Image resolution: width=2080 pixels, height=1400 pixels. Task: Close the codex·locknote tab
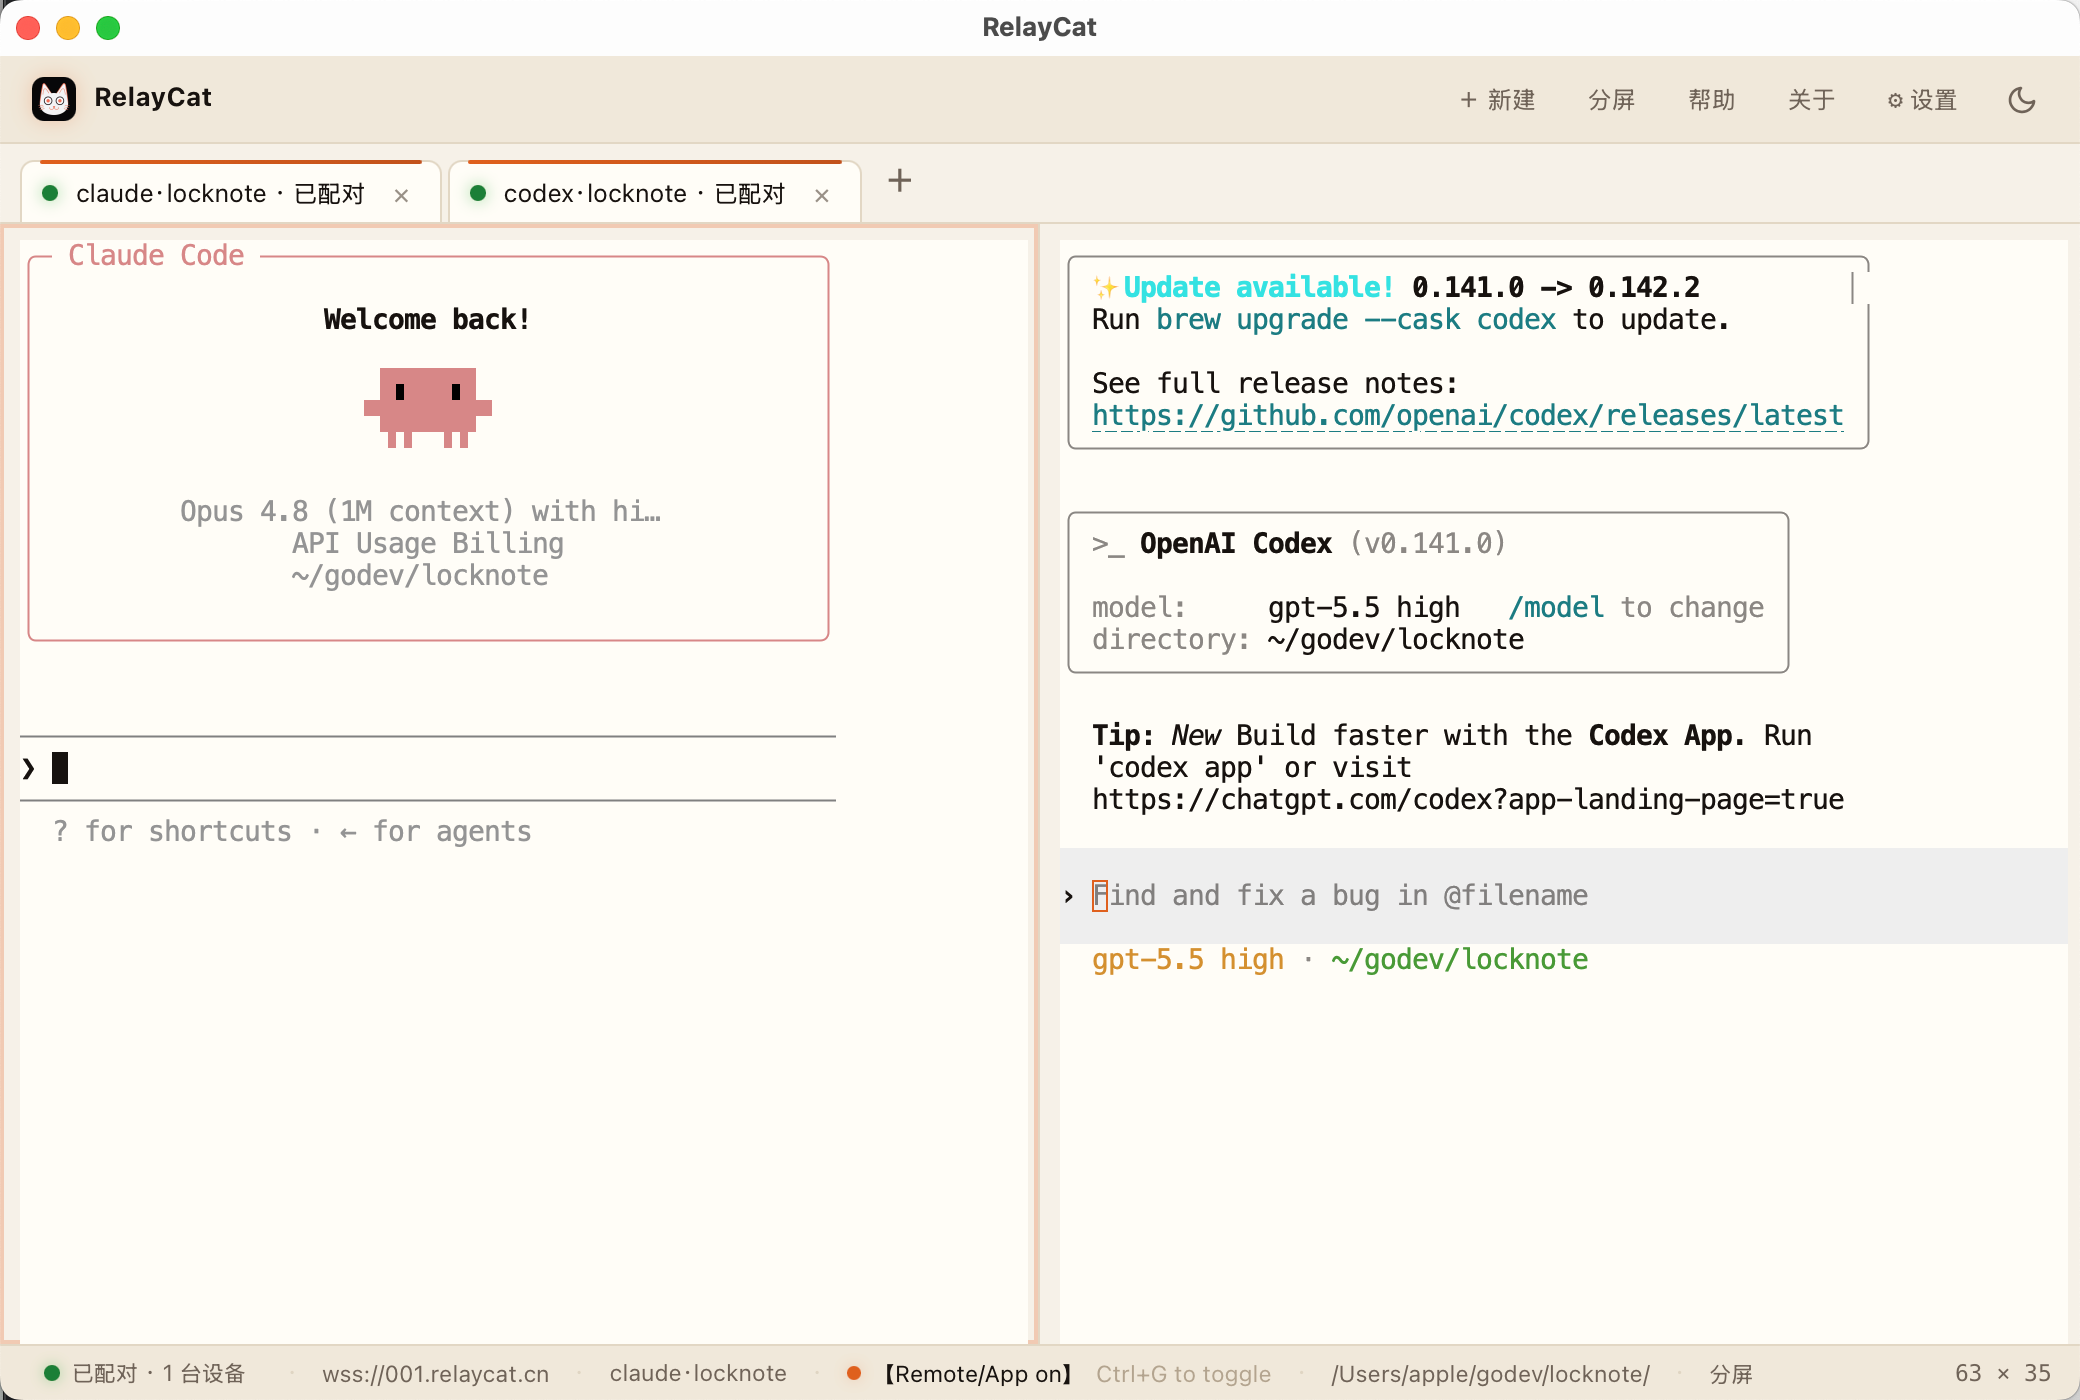tap(822, 195)
